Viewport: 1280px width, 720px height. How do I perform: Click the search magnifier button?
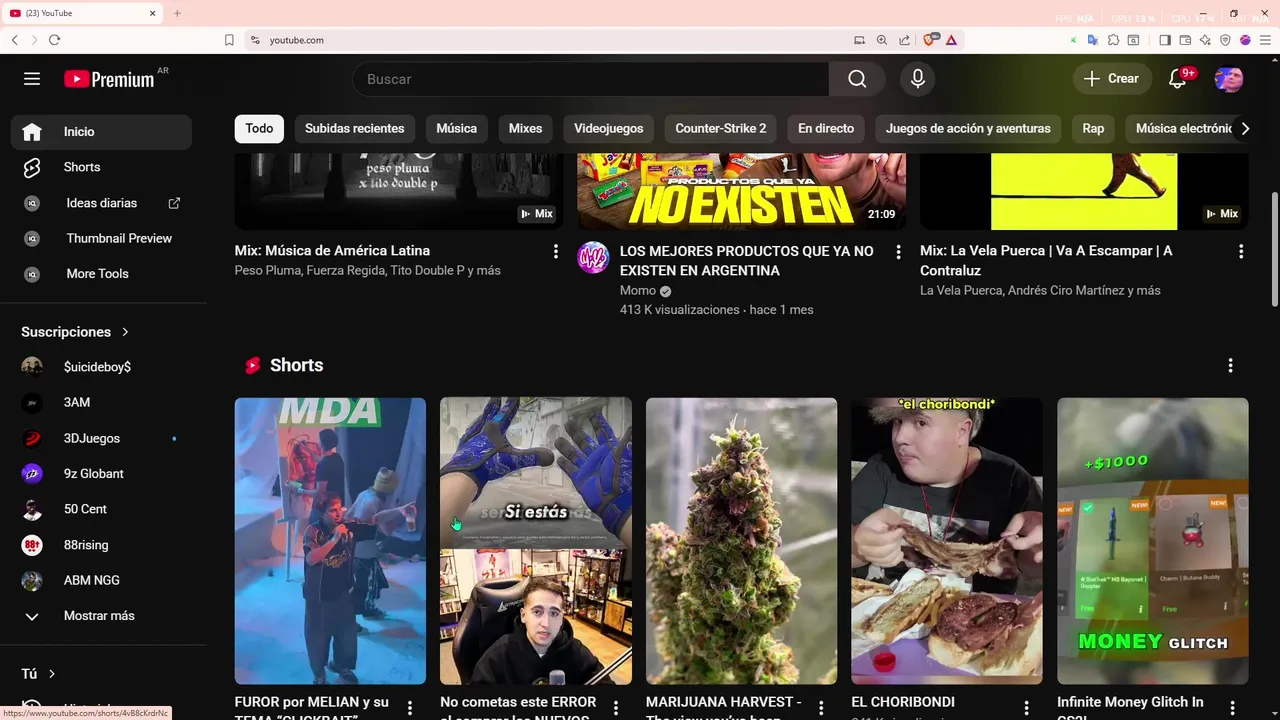[x=857, y=79]
